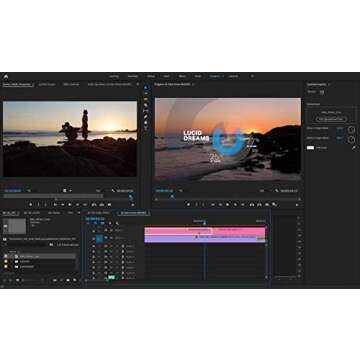The image size is (360, 360).
Task: Click Mark Out in the Source monitor
Action: pyautogui.click(x=46, y=204)
